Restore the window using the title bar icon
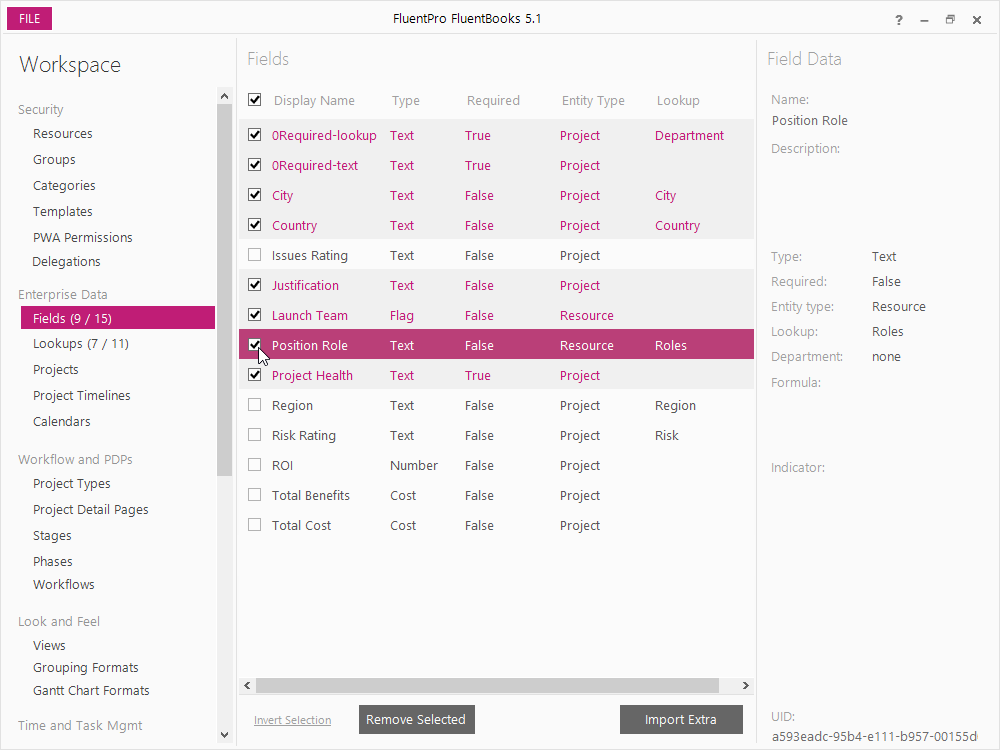1000x750 pixels. click(x=950, y=20)
